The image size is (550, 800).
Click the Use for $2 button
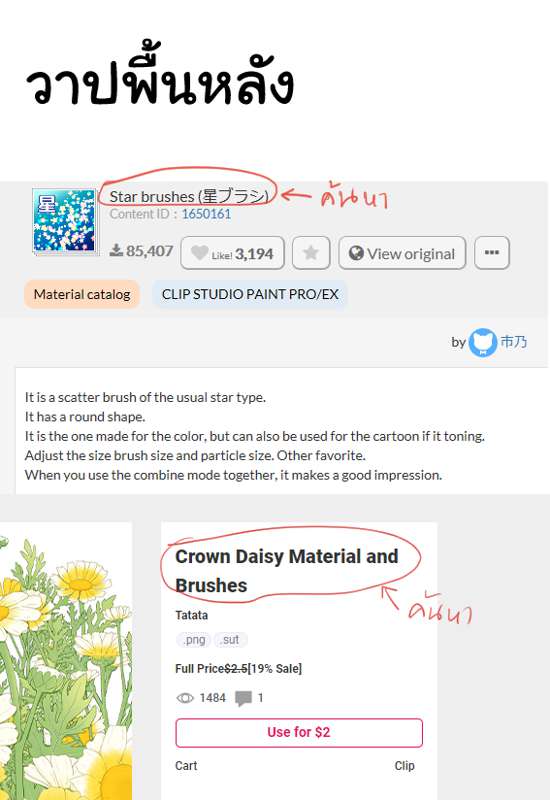click(299, 733)
